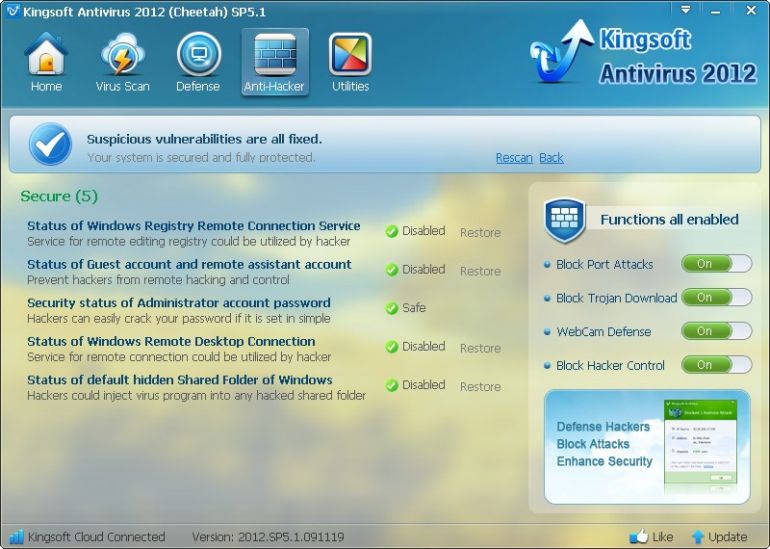Screen dimensions: 770x549
Task: Click the blue checkmark status icon
Action: [x=50, y=144]
